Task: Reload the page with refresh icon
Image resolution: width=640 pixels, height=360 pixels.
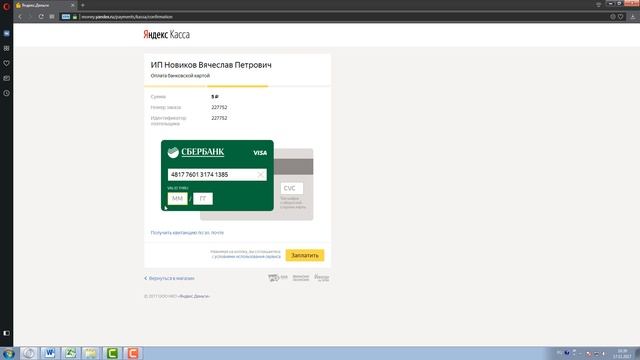Action: click(41, 17)
